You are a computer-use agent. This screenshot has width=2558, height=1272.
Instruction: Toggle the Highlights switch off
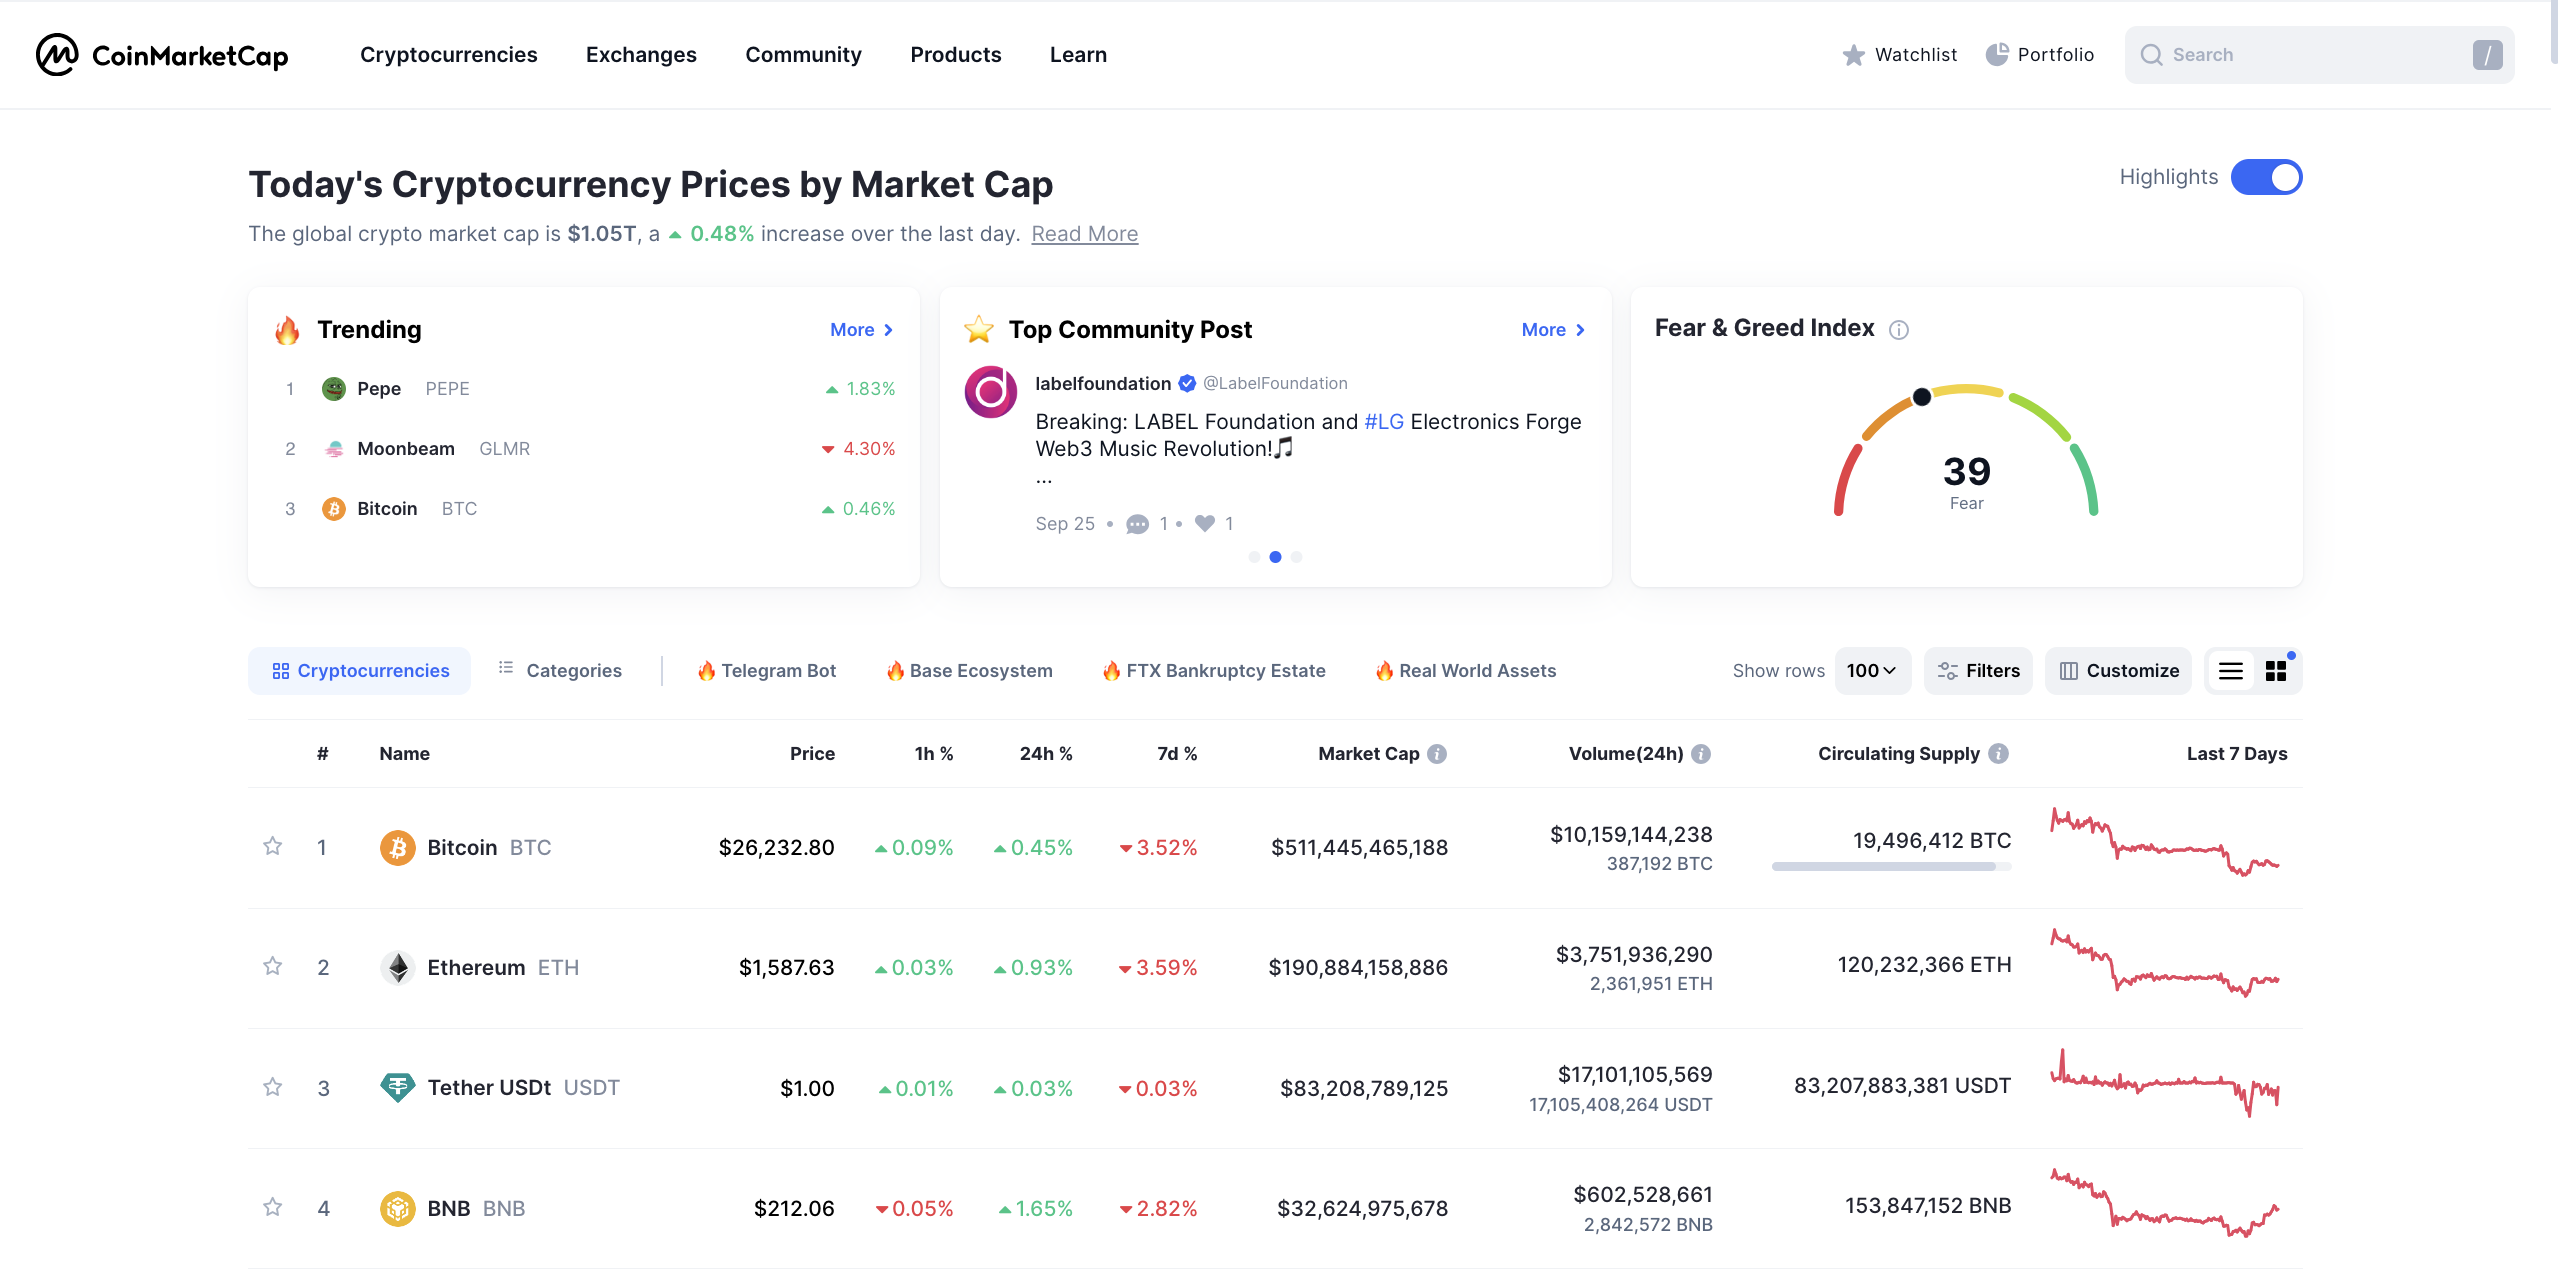[2266, 178]
